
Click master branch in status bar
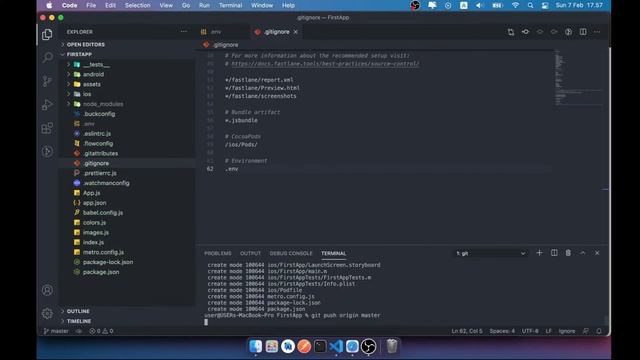56,331
